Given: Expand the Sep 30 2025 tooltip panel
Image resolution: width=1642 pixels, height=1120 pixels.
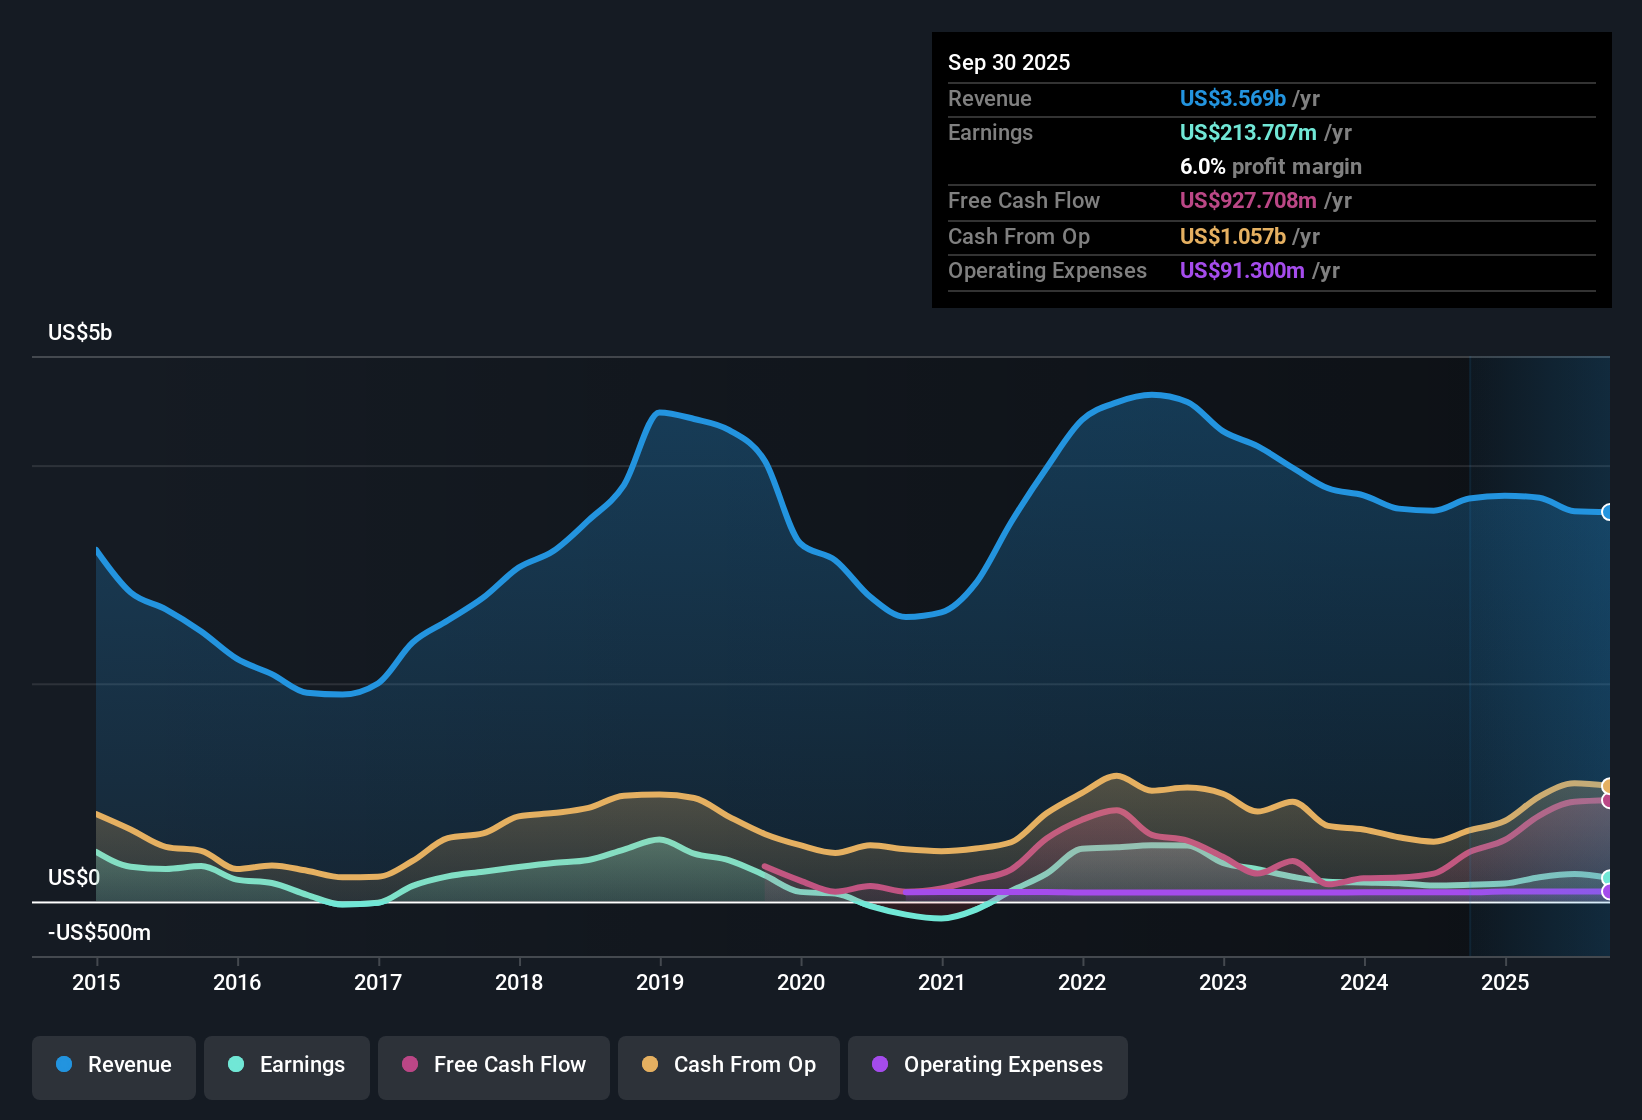Looking at the screenshot, I should pos(1270,170).
